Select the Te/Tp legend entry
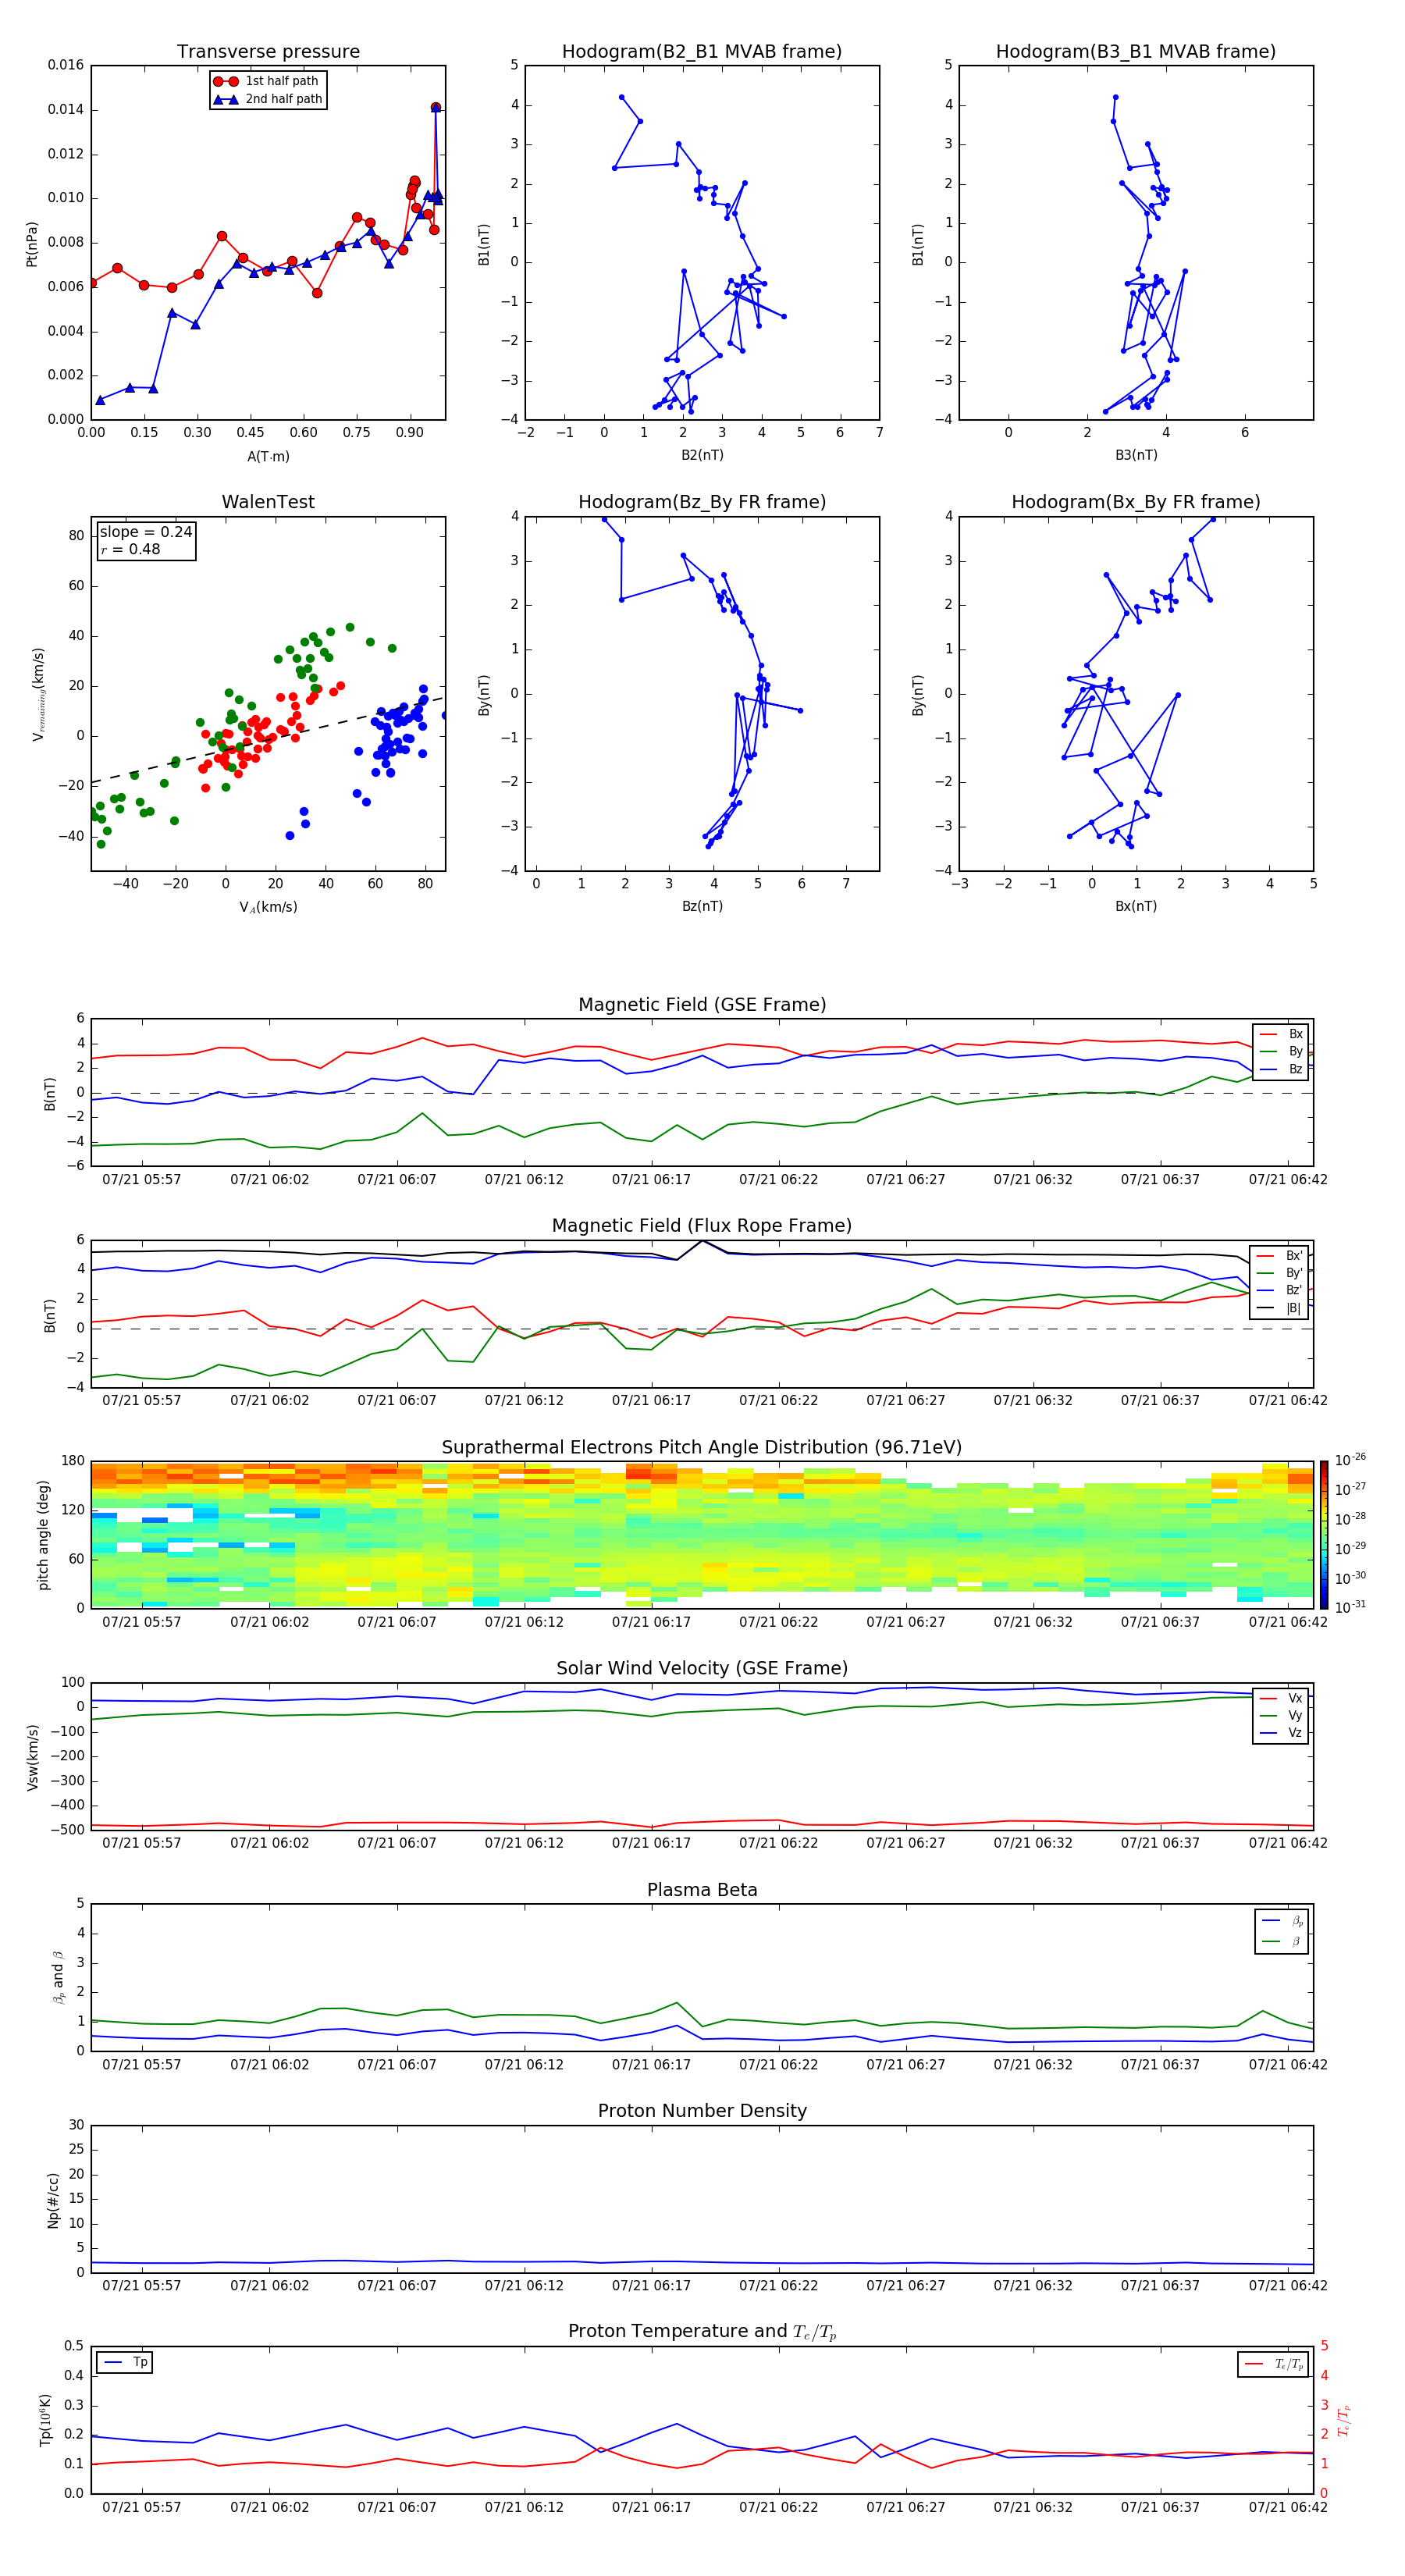 point(1274,2365)
